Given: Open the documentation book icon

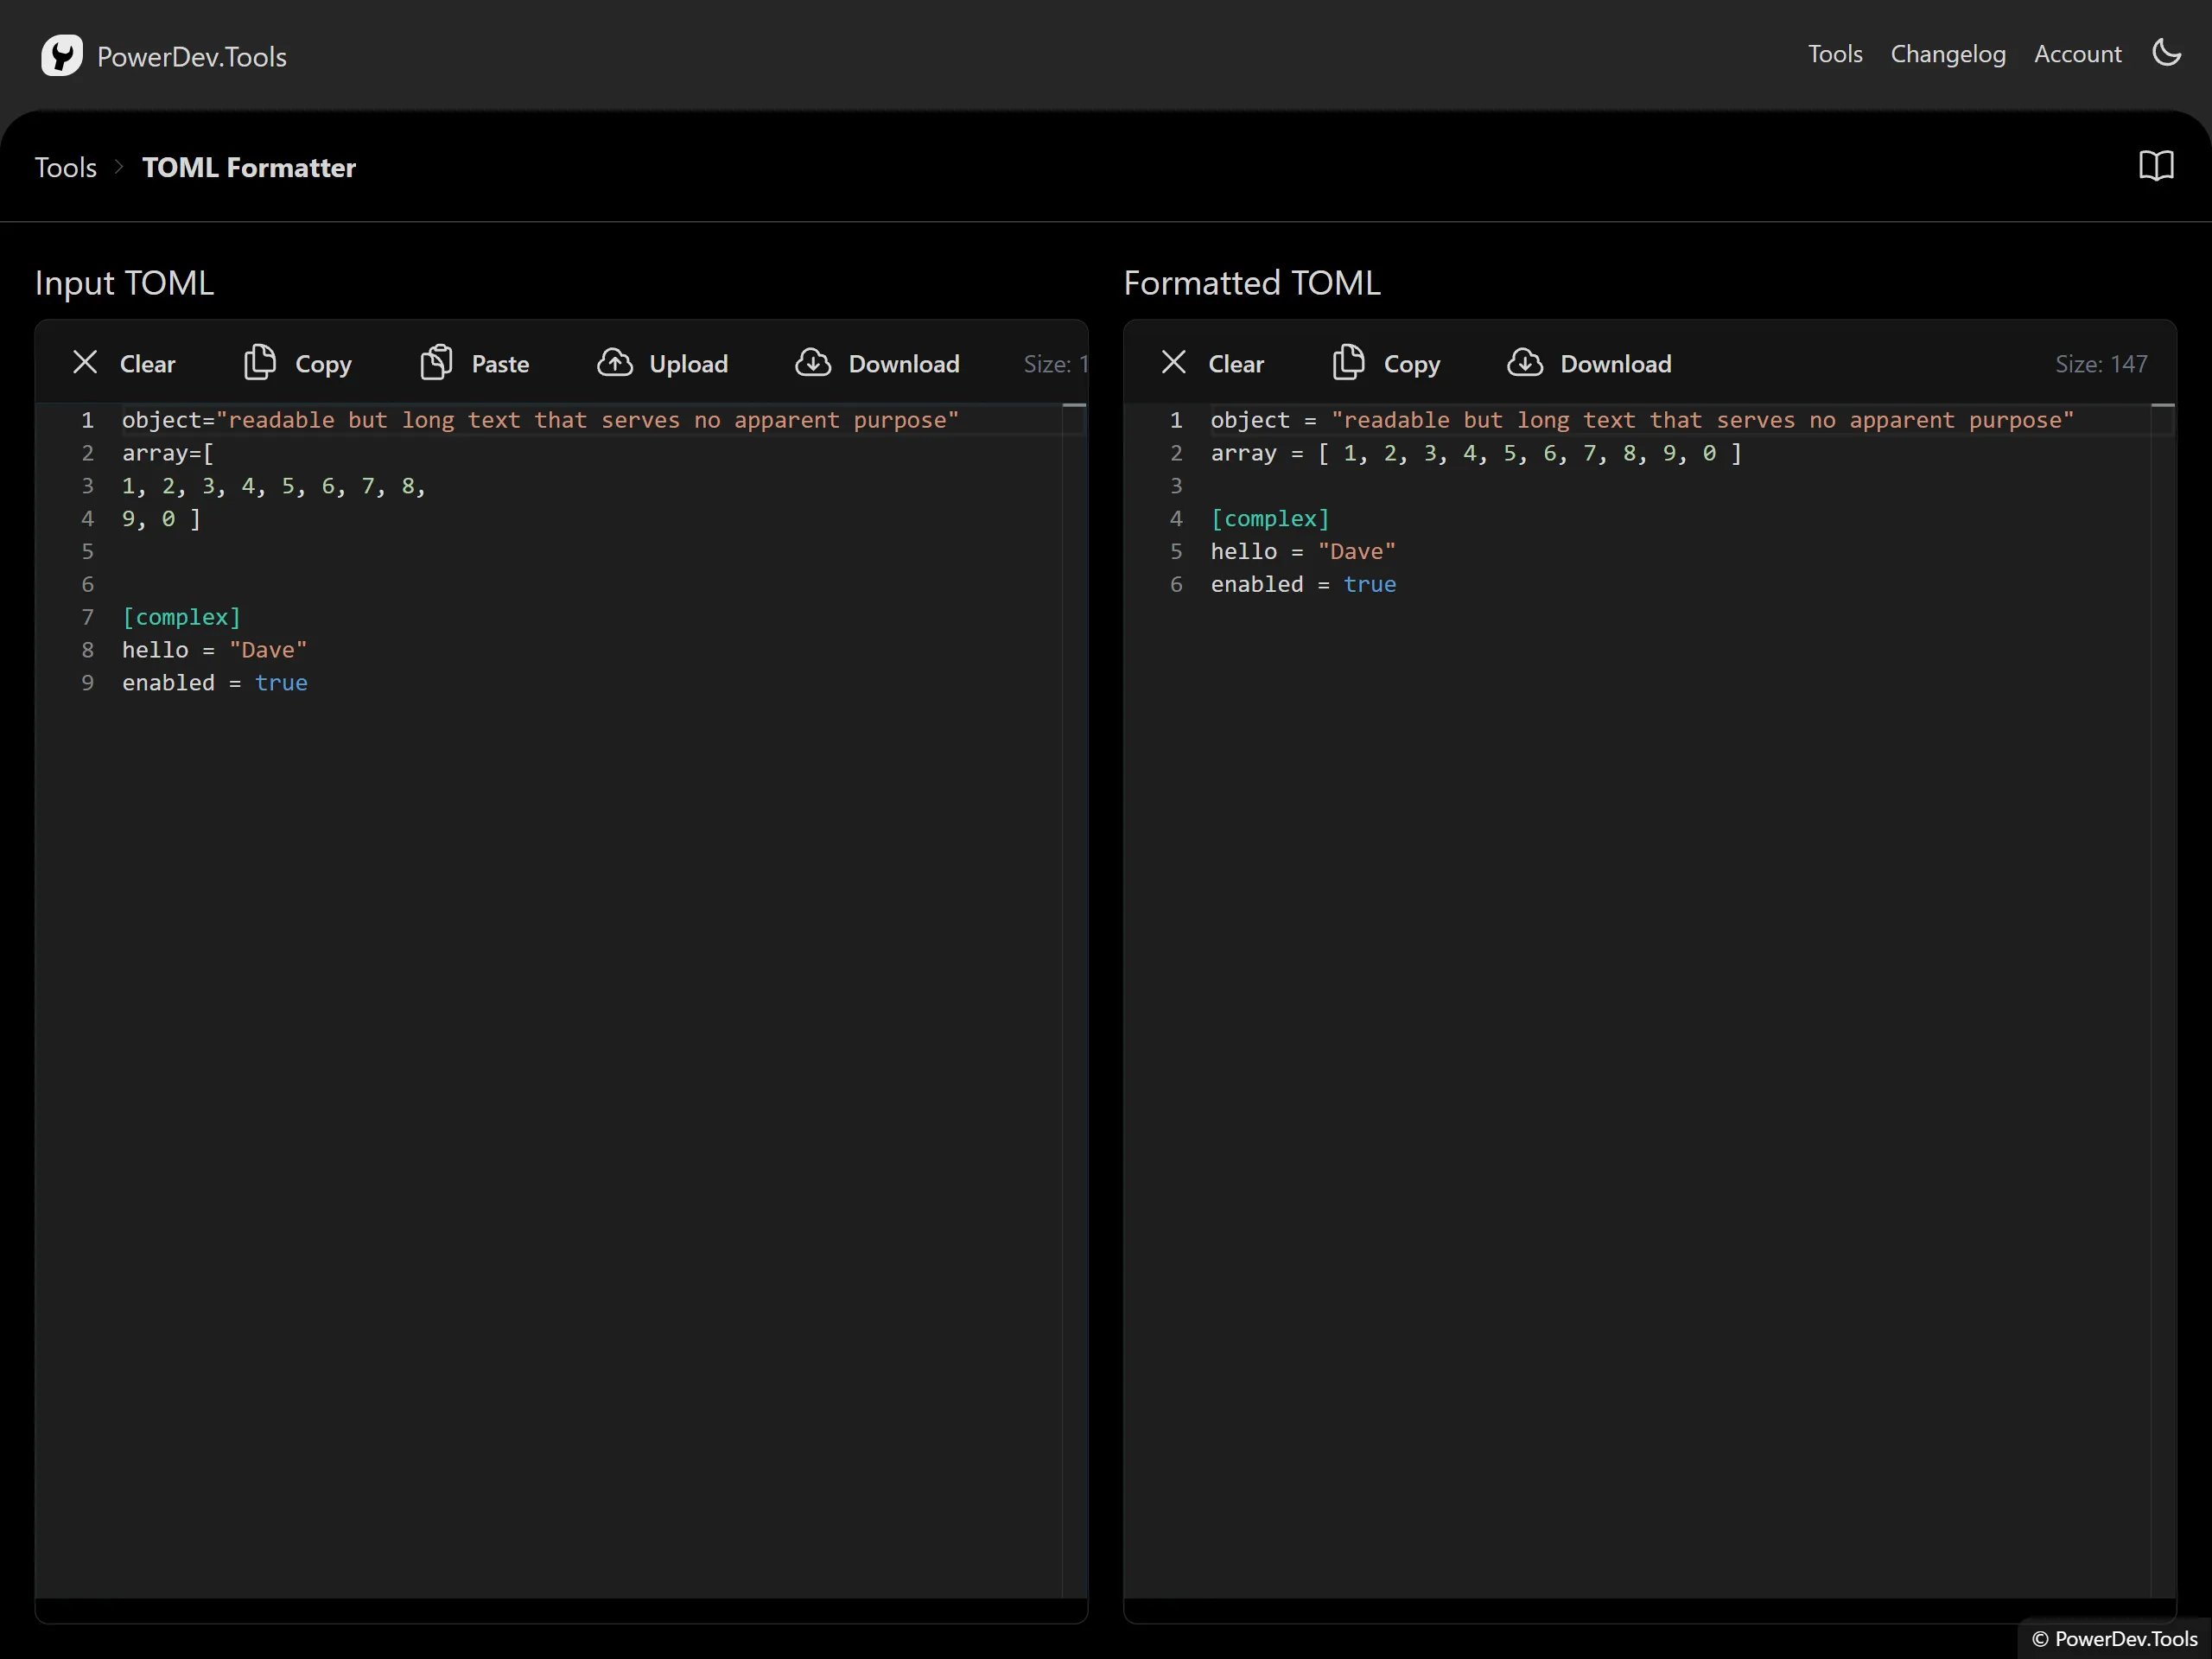Looking at the screenshot, I should [2156, 166].
